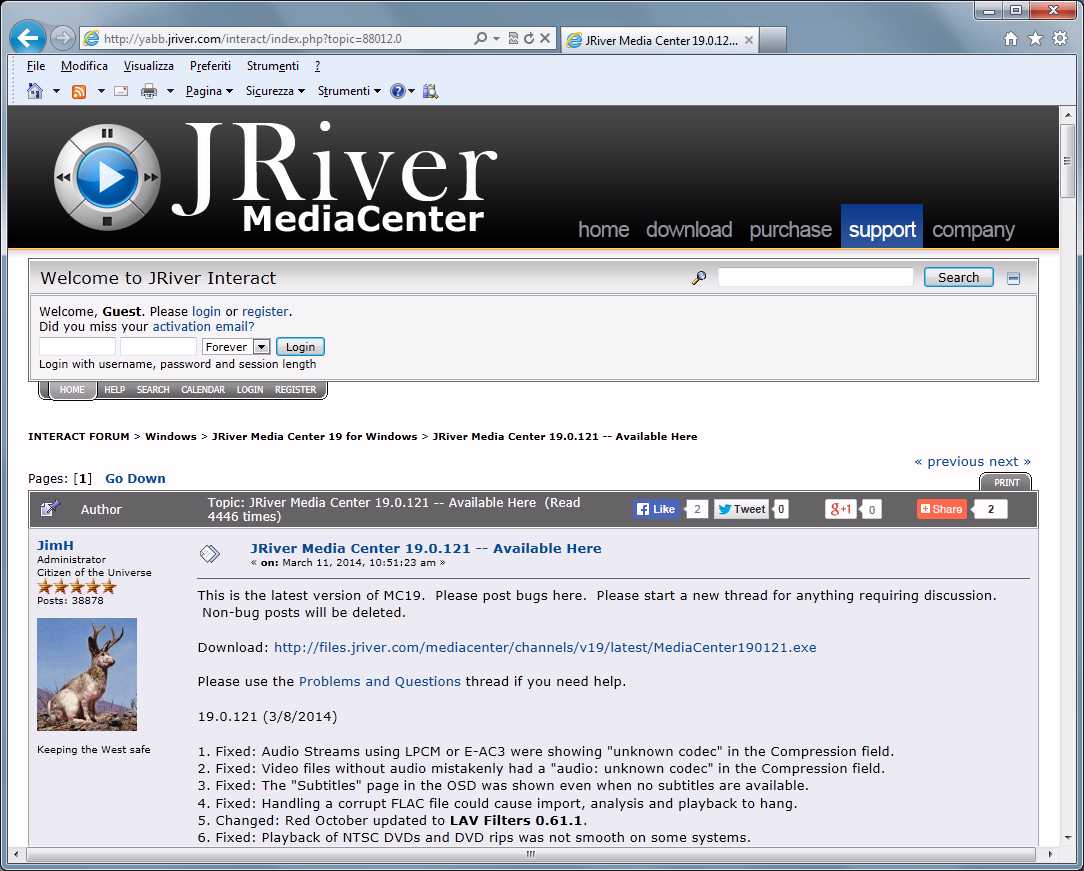
Task: Click the blue play button on JRiver logo
Action: (x=106, y=176)
